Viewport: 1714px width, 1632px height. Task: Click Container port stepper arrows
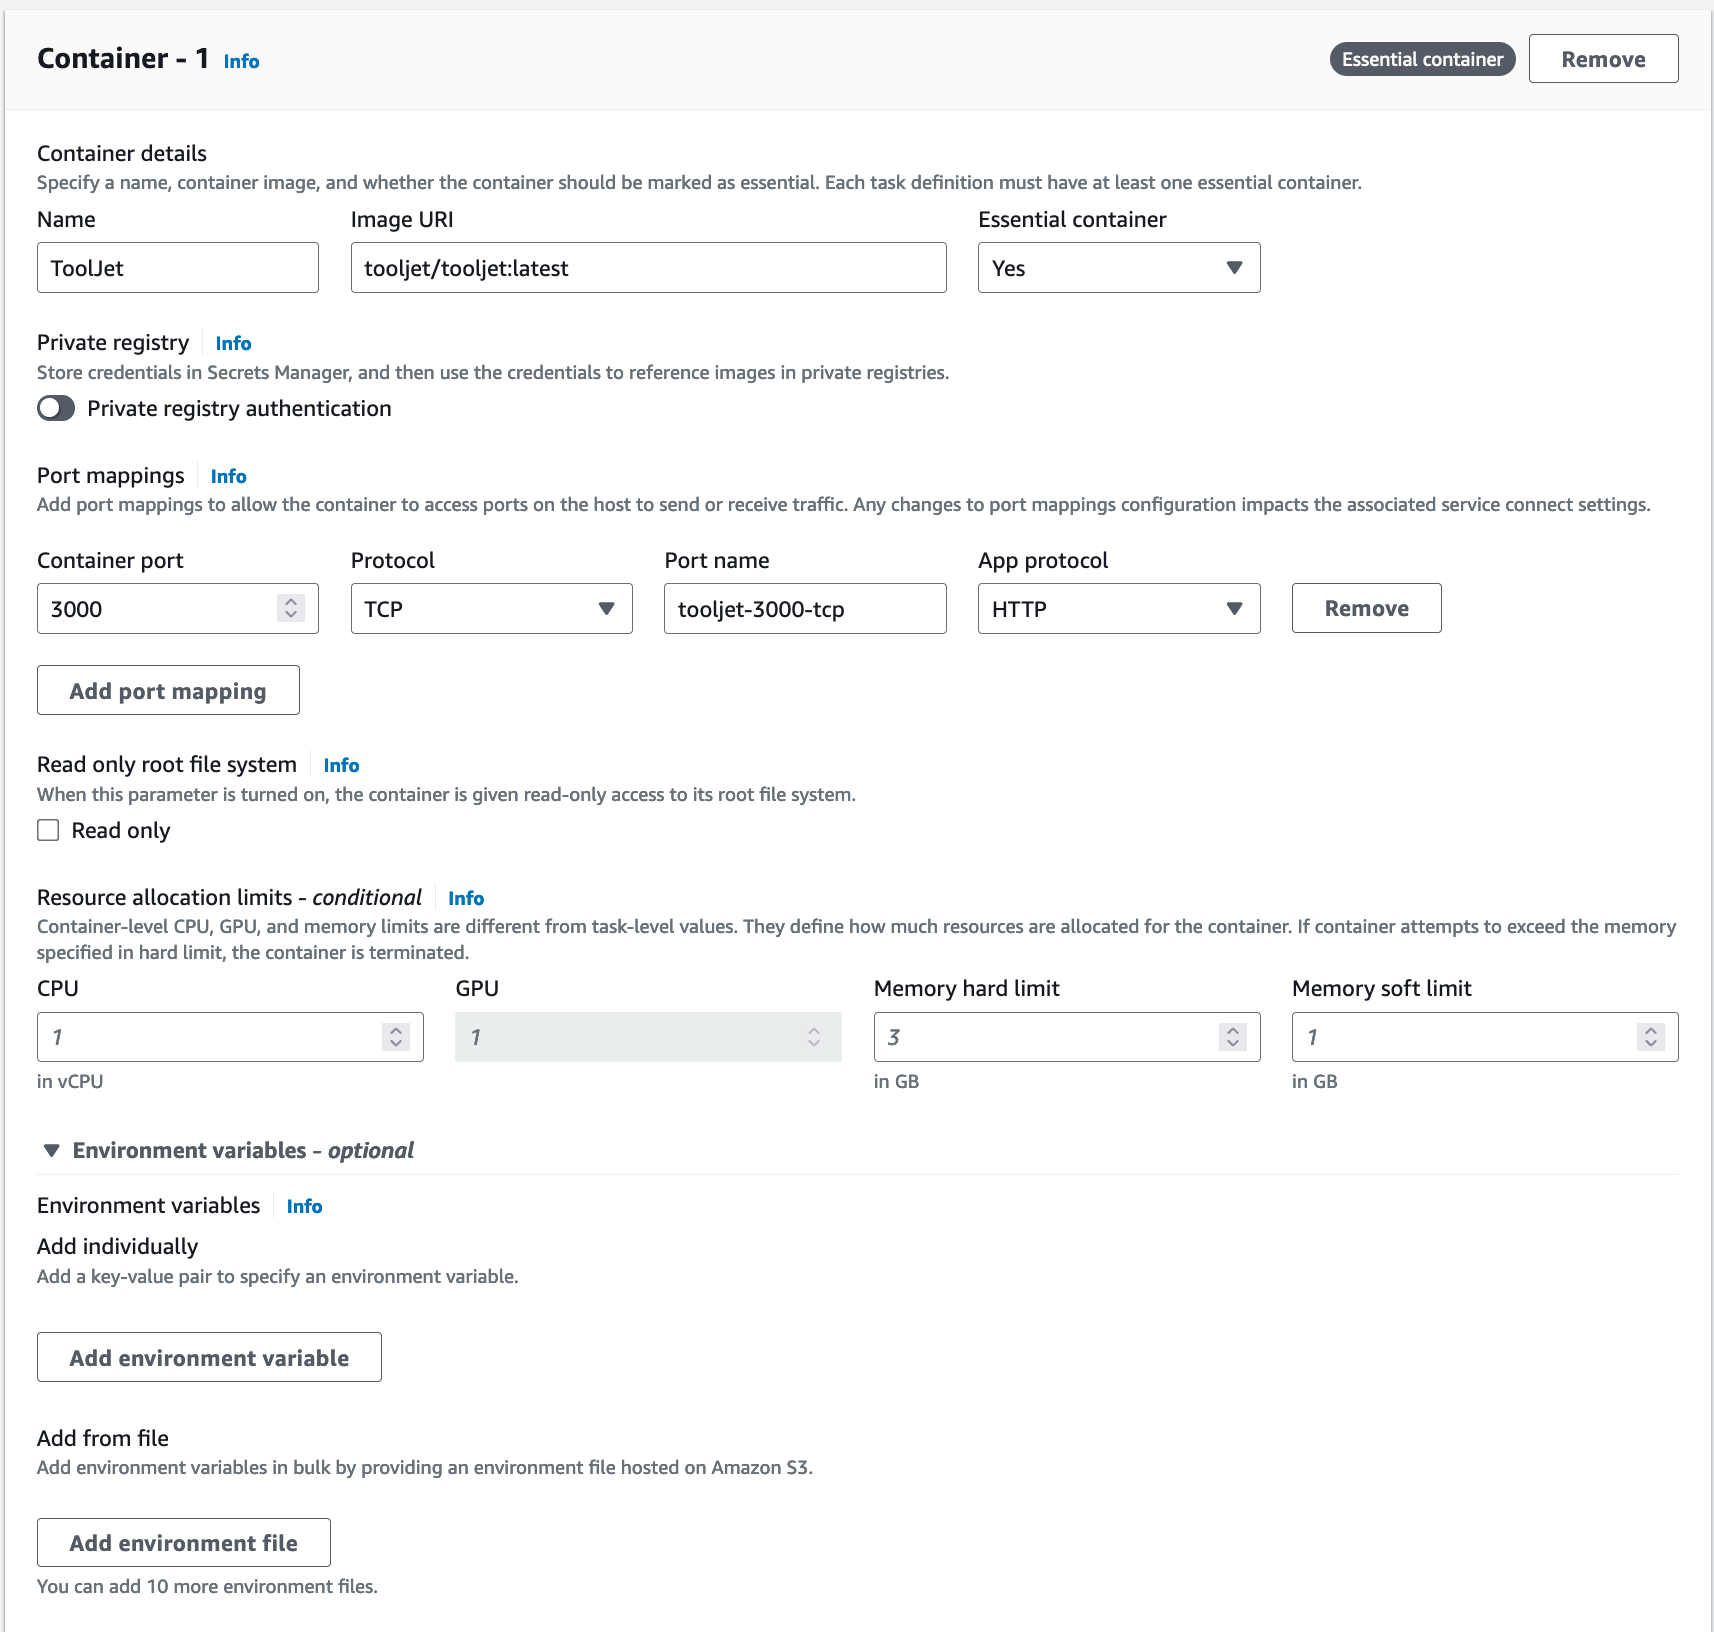291,608
